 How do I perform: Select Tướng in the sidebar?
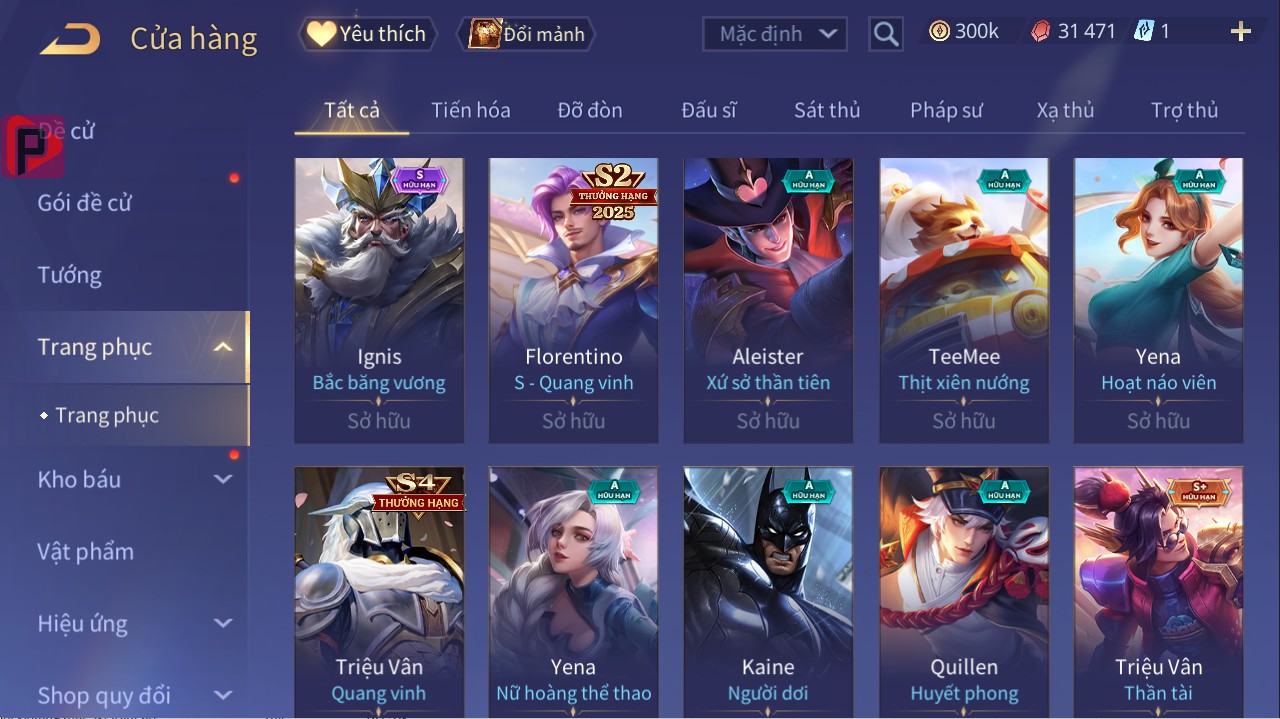tap(70, 275)
